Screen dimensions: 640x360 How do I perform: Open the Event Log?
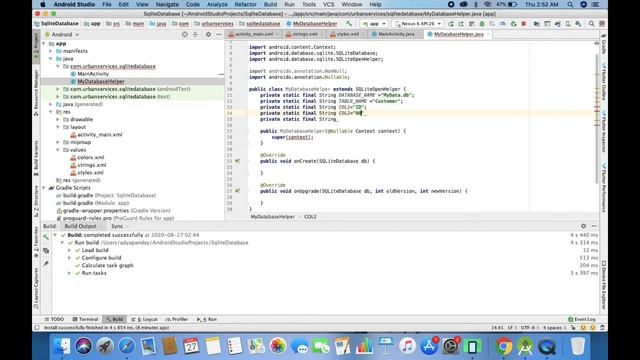point(582,319)
